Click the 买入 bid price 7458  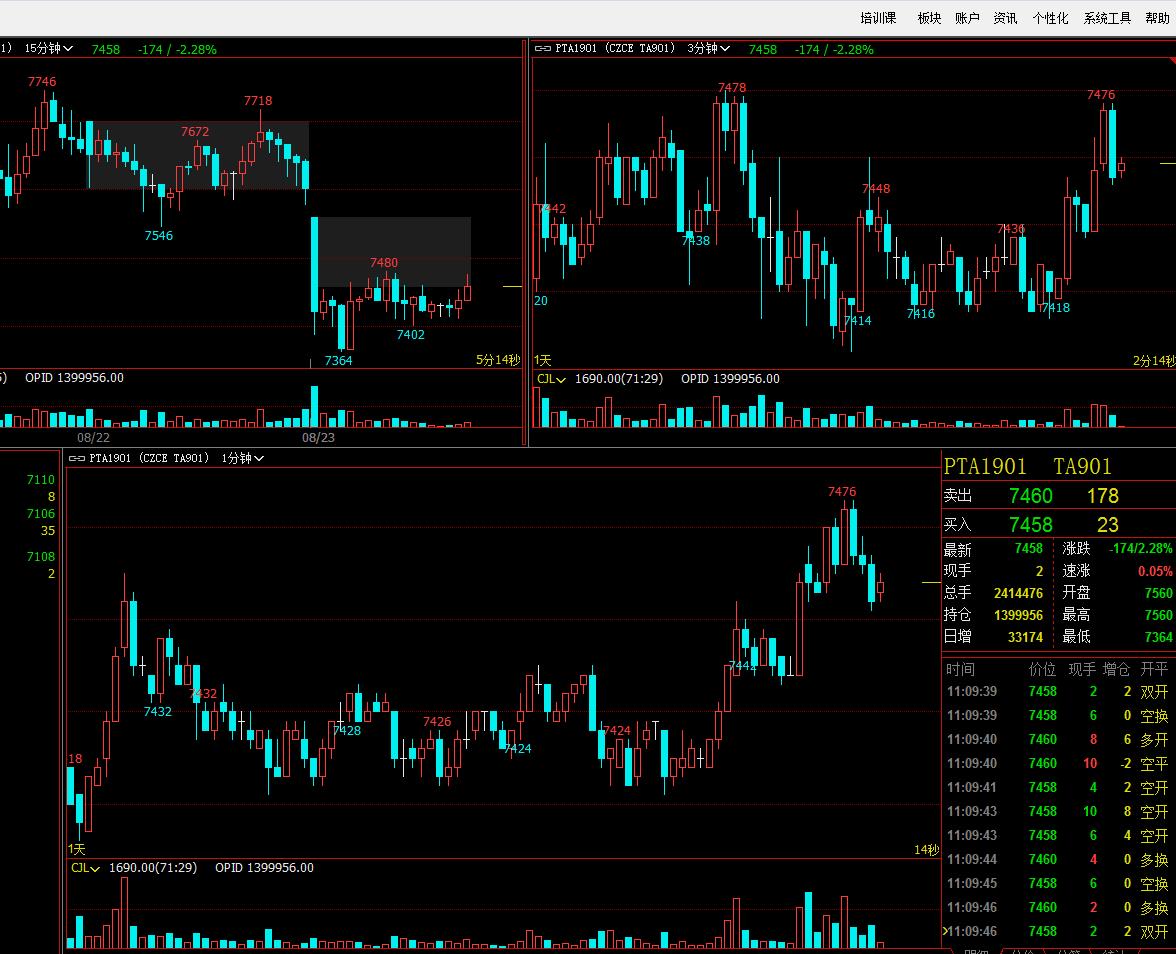coord(1030,525)
